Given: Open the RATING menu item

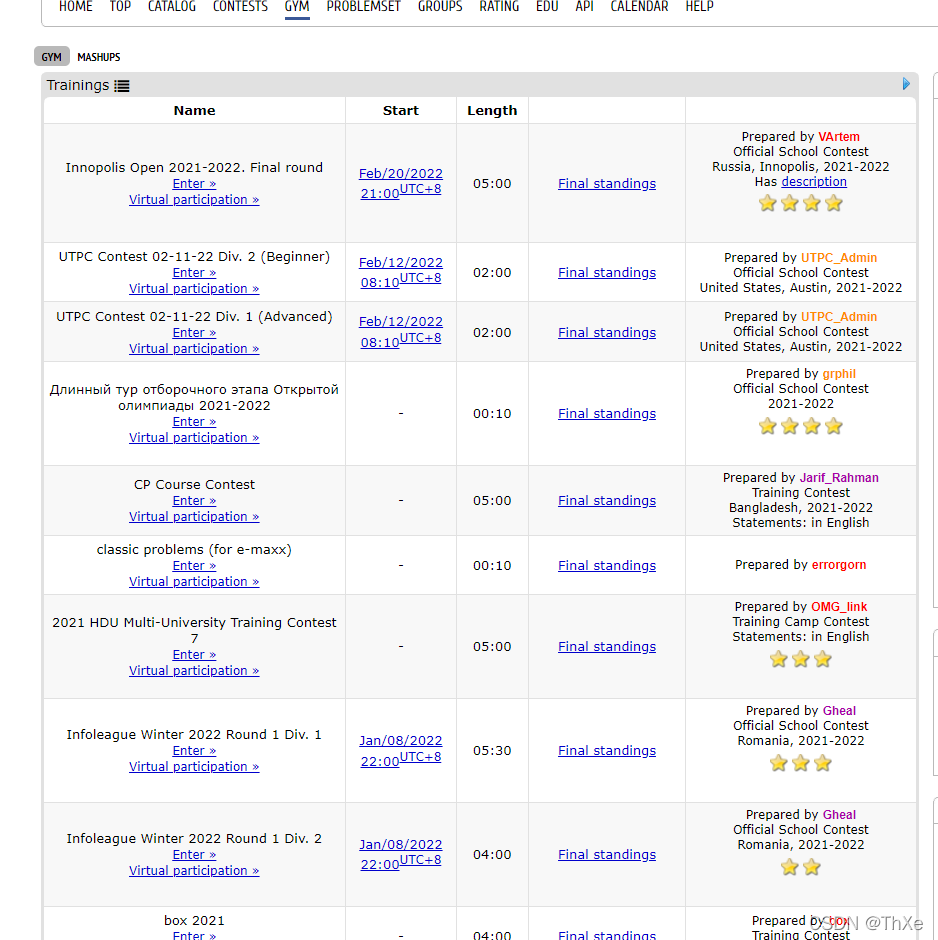Looking at the screenshot, I should coord(499,7).
